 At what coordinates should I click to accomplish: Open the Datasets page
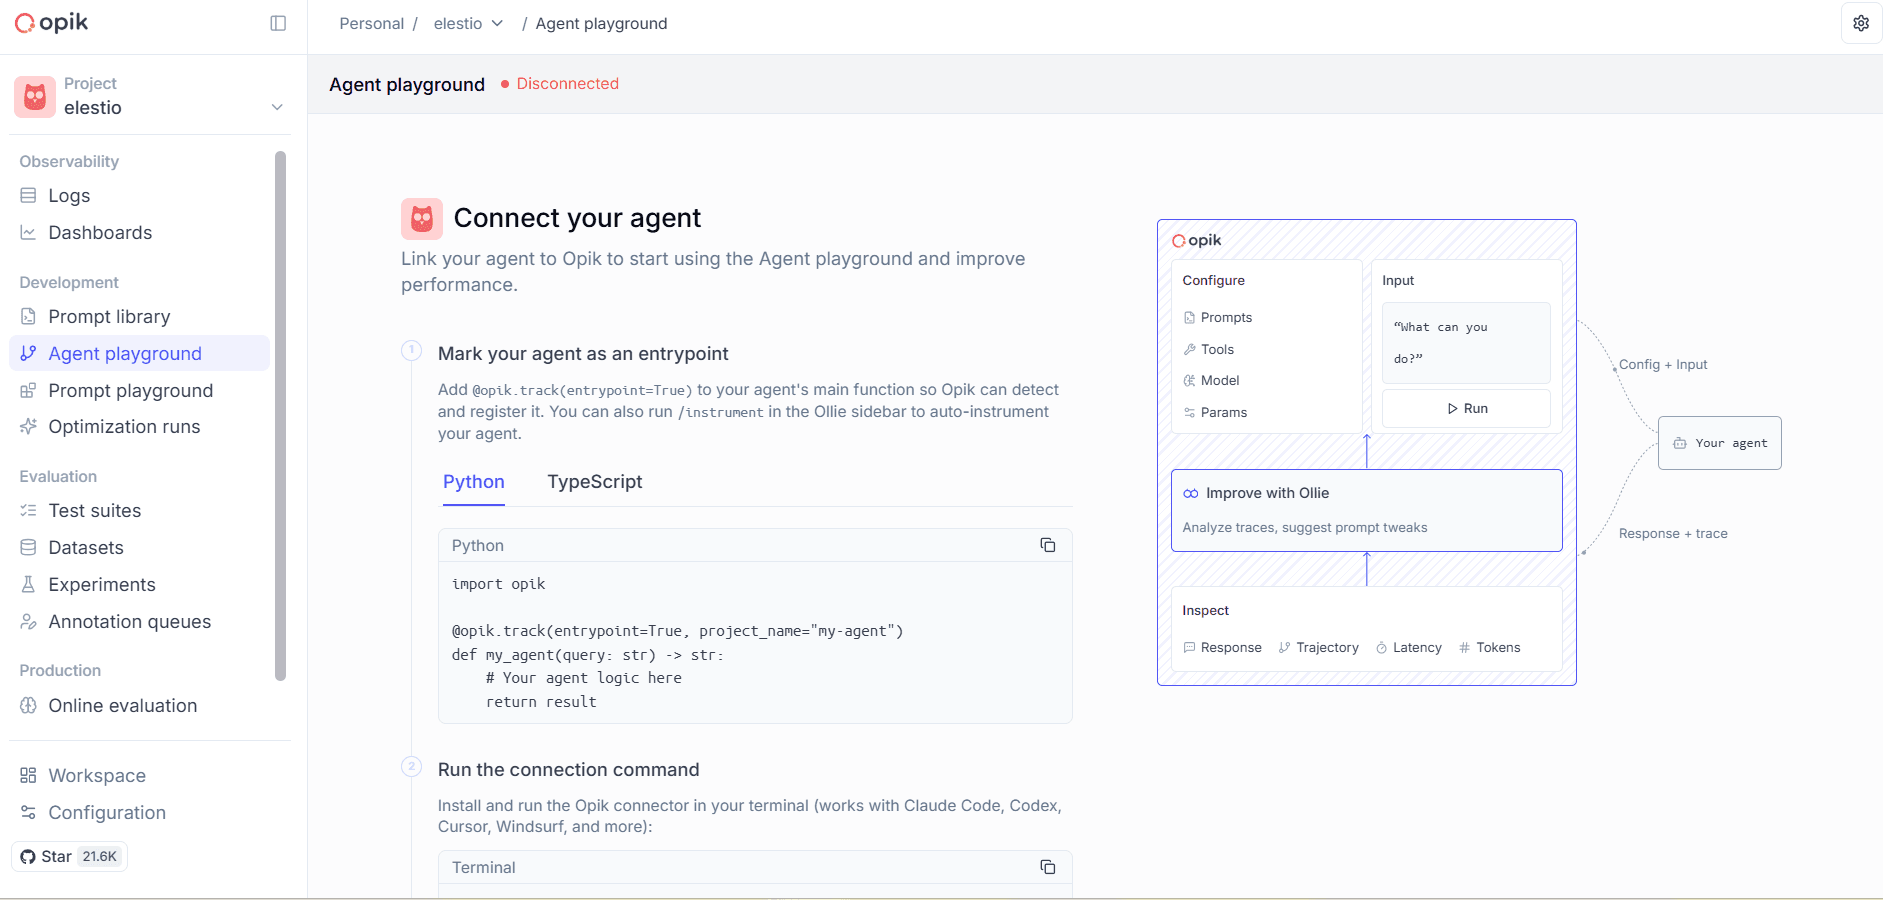click(x=140, y=548)
